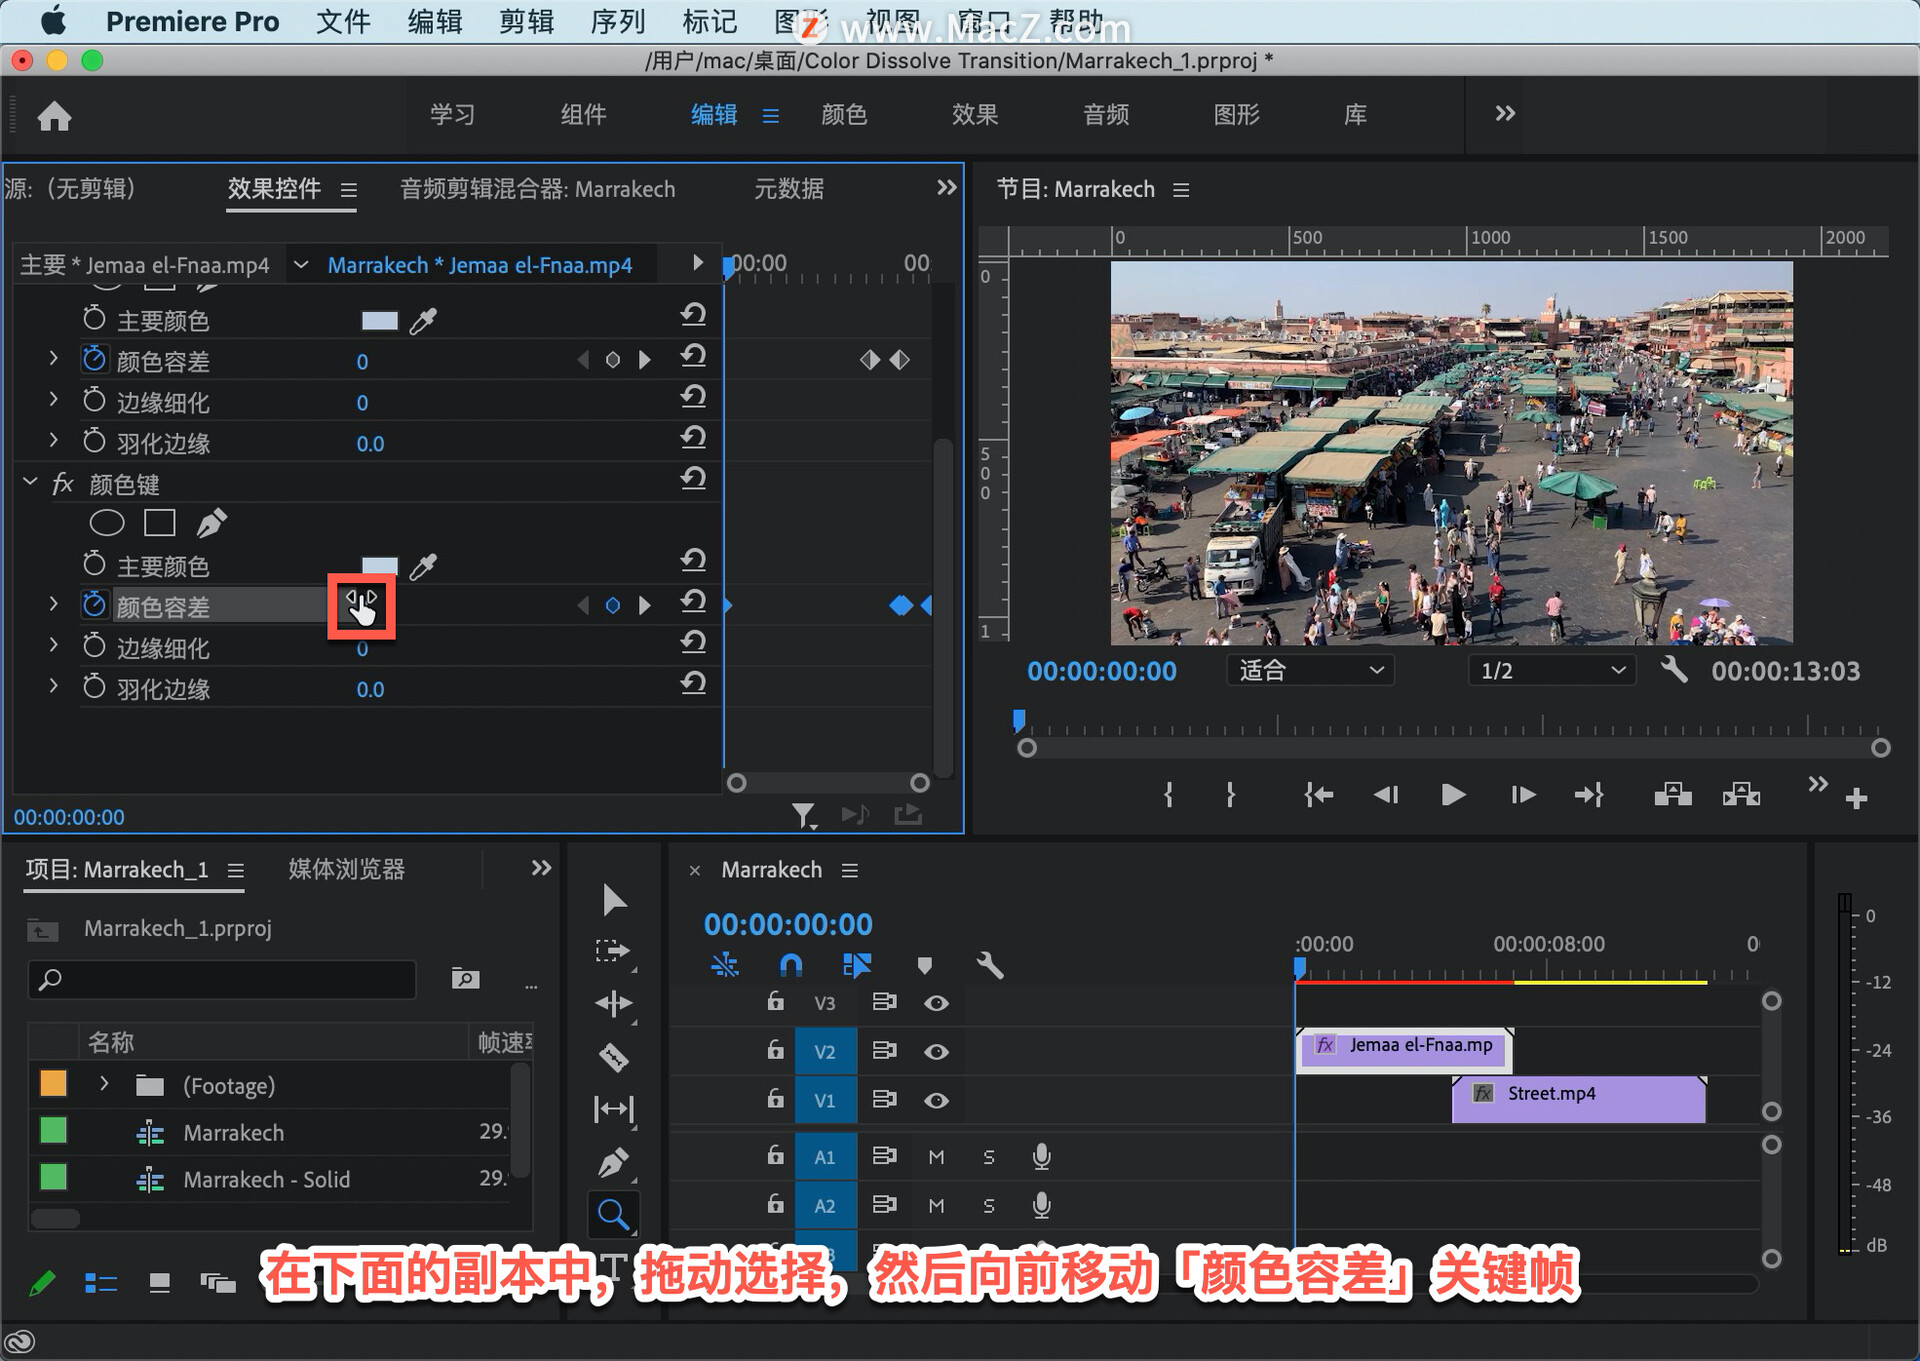Pick 主要颜色 eyedropper under 颜色键 effect
Screen dimensions: 1920x1361
coord(424,567)
